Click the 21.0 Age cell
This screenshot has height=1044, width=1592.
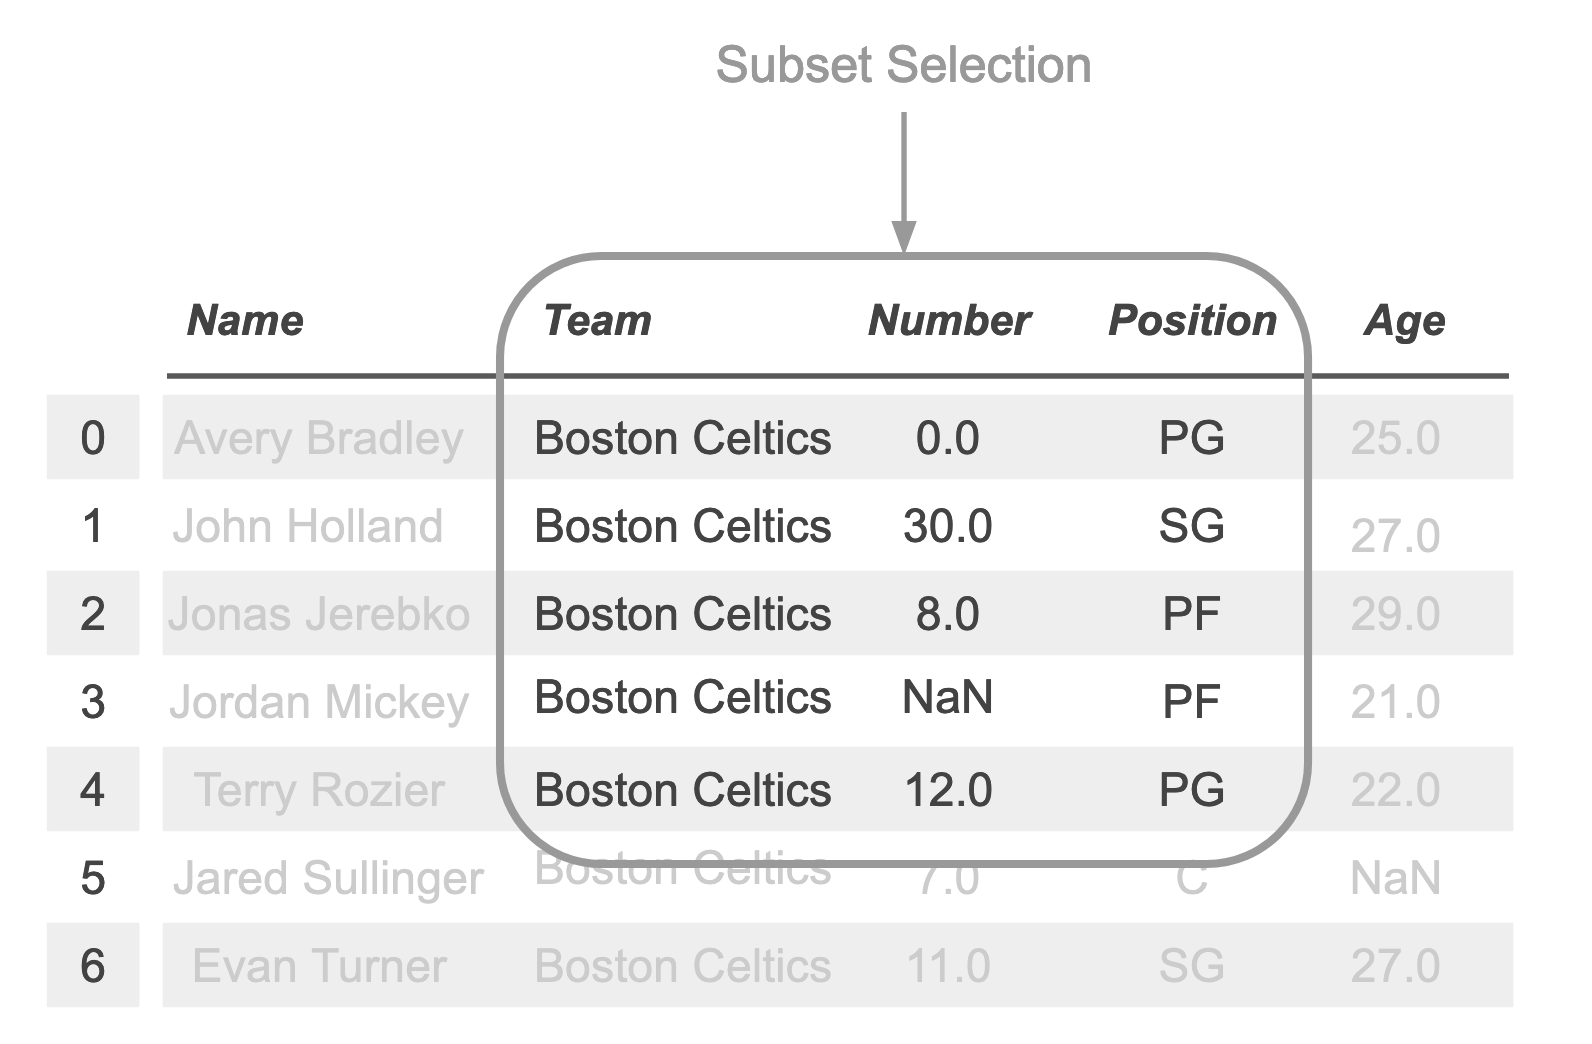pos(1395,702)
